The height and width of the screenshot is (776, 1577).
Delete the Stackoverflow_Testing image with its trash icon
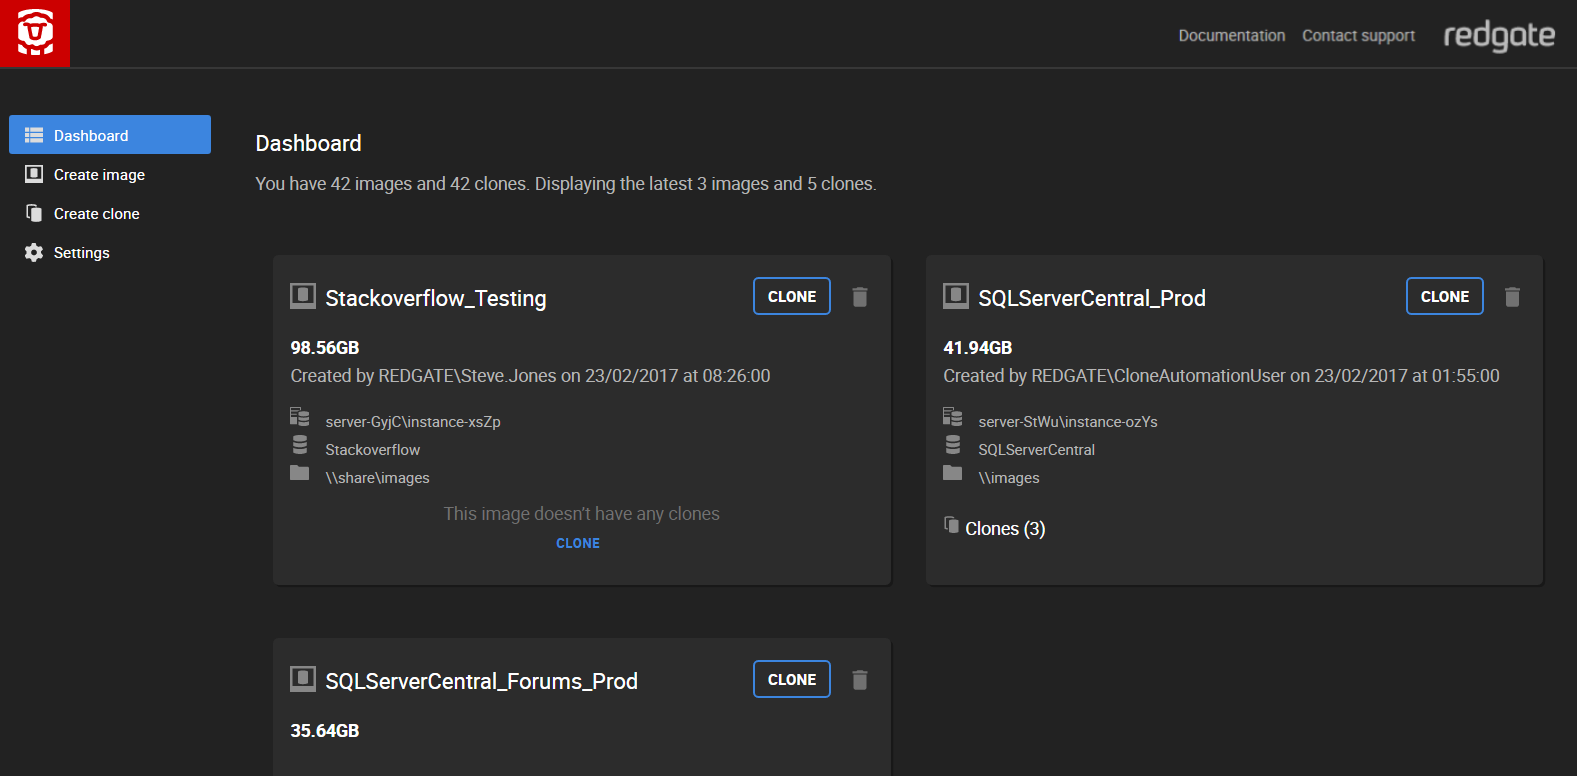tap(860, 297)
